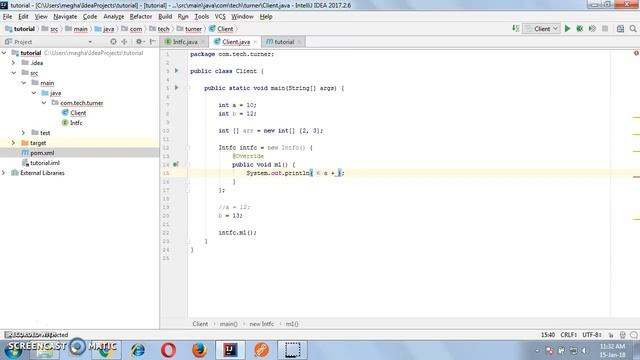
Task: Expand the test folder
Action: coord(23,133)
